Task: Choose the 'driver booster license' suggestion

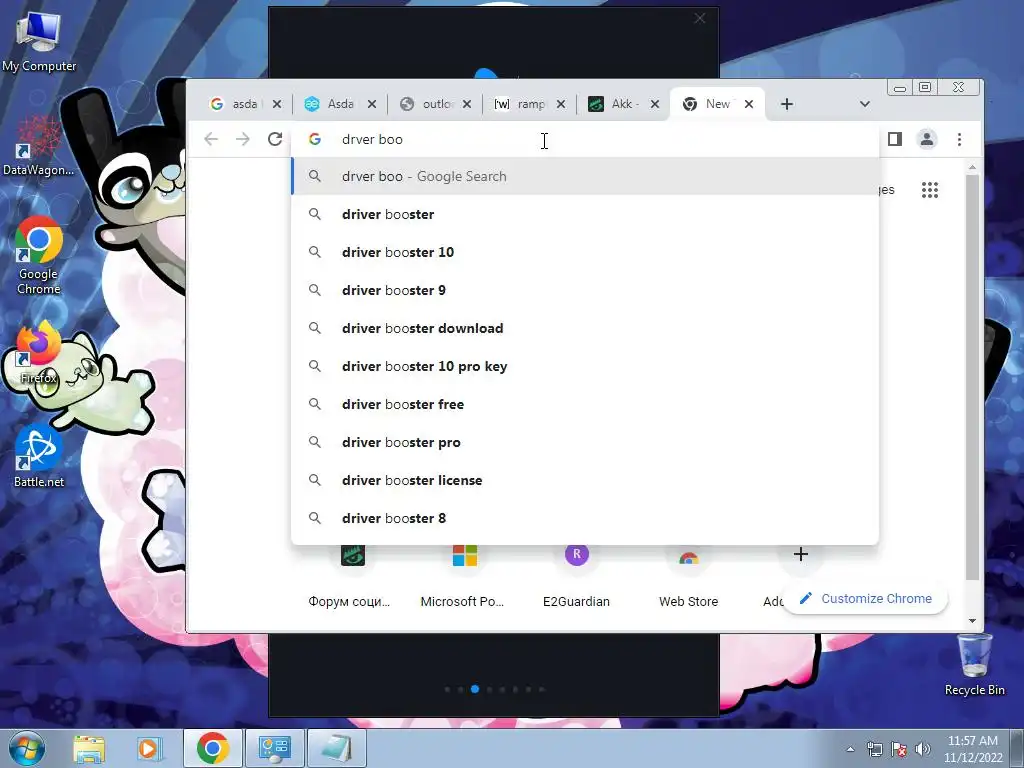Action: point(585,480)
